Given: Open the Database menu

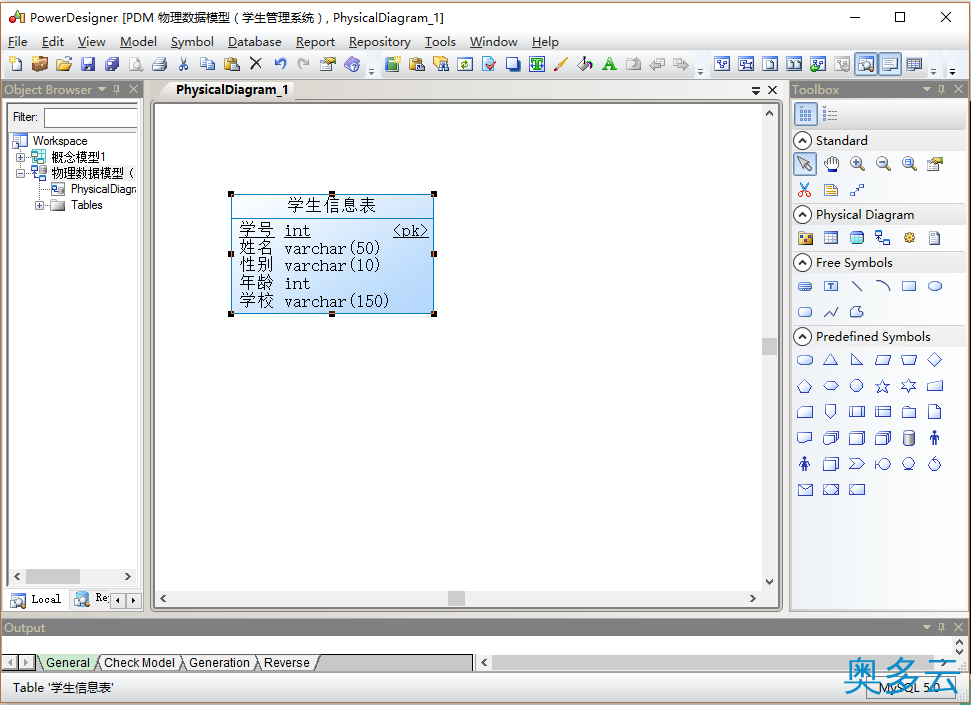Looking at the screenshot, I should tap(255, 42).
